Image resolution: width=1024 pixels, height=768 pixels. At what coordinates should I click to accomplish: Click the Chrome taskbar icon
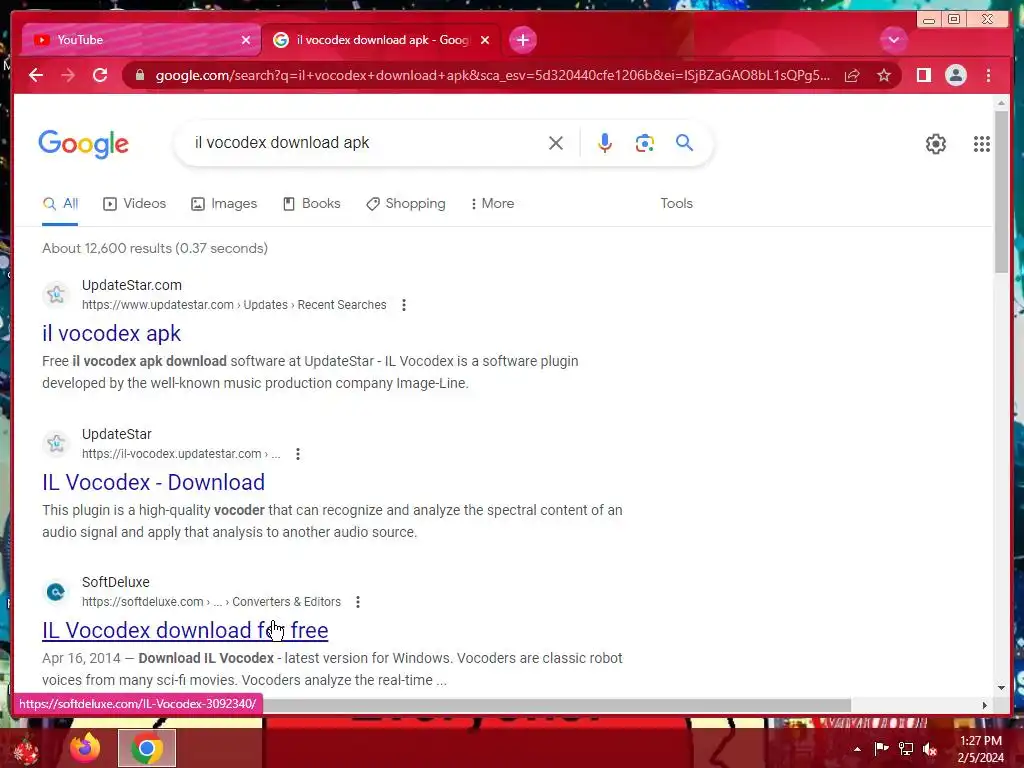147,748
